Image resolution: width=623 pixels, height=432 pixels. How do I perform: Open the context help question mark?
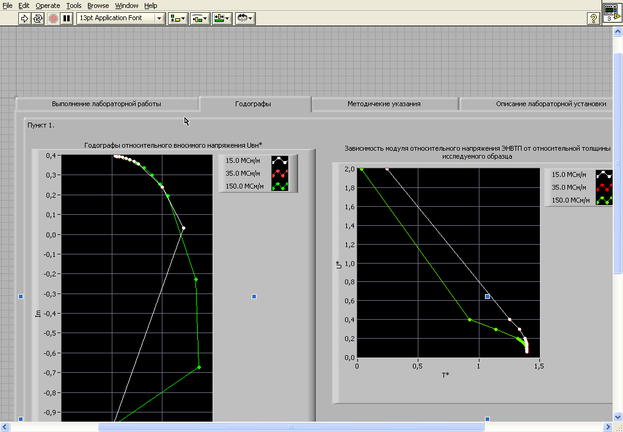tap(594, 18)
